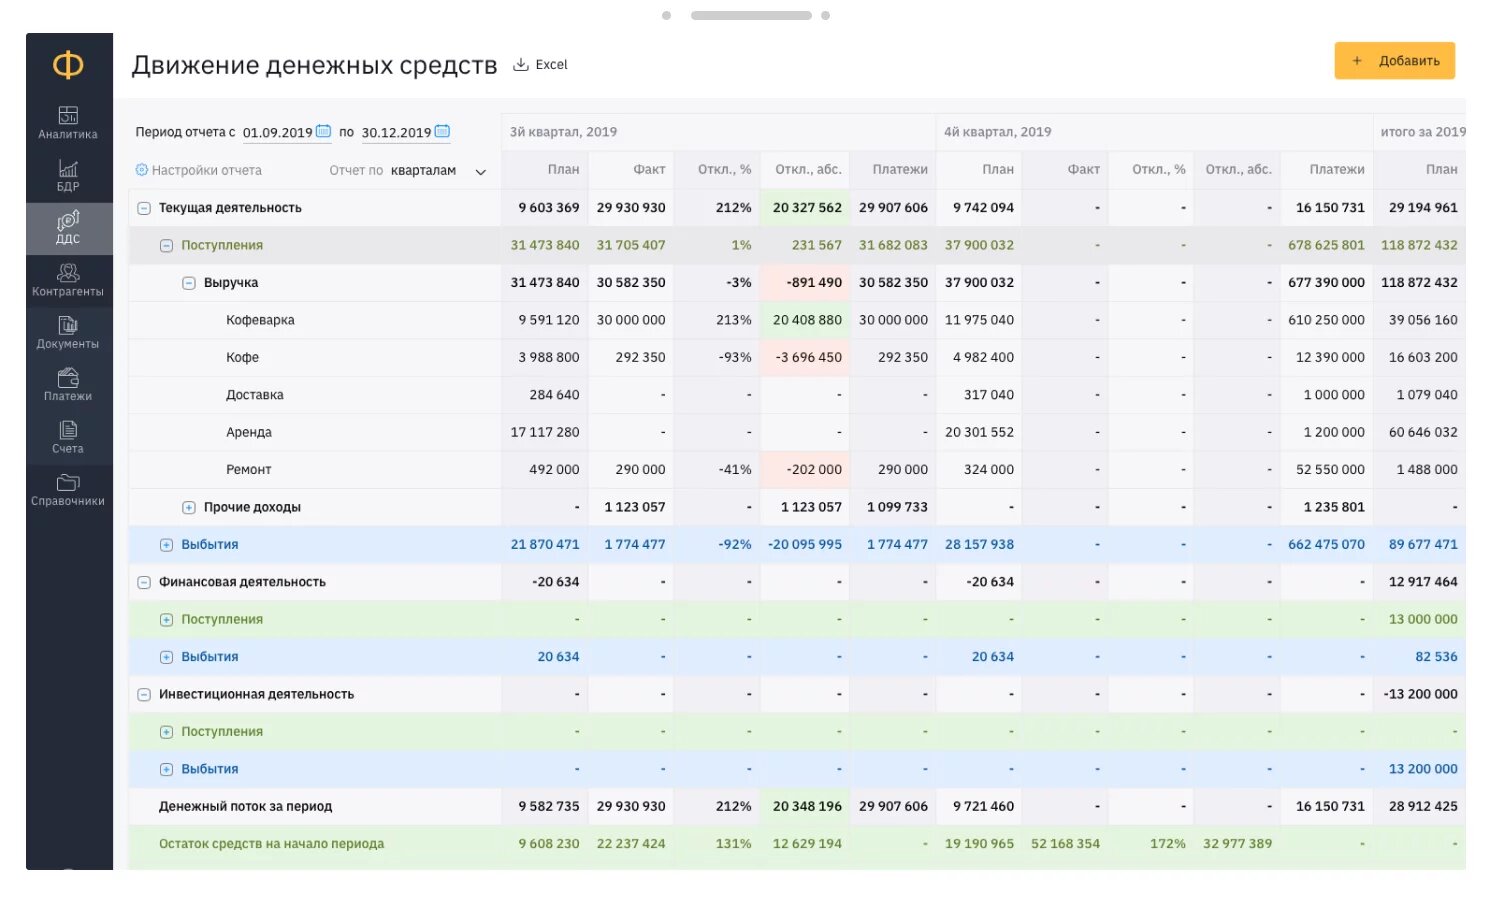Open the Отчет по кварталам dropdown
This screenshot has height=900, width=1492.
pyautogui.click(x=437, y=171)
